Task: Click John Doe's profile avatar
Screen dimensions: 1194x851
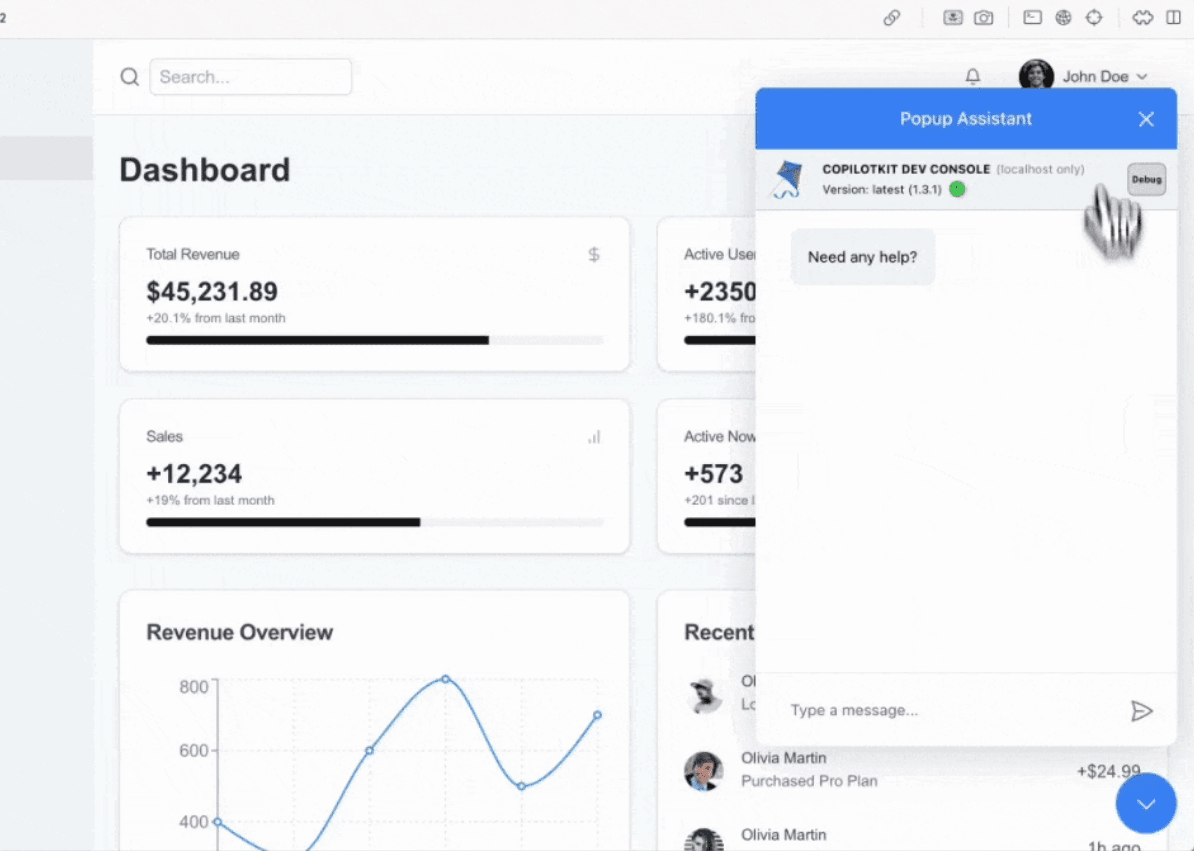Action: point(1036,75)
